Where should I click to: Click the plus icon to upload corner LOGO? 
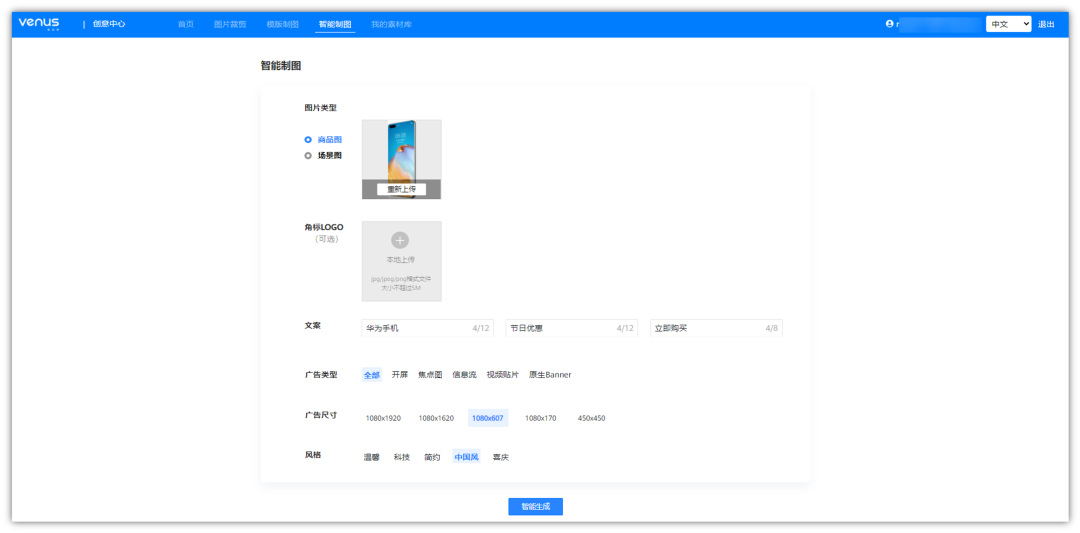400,240
